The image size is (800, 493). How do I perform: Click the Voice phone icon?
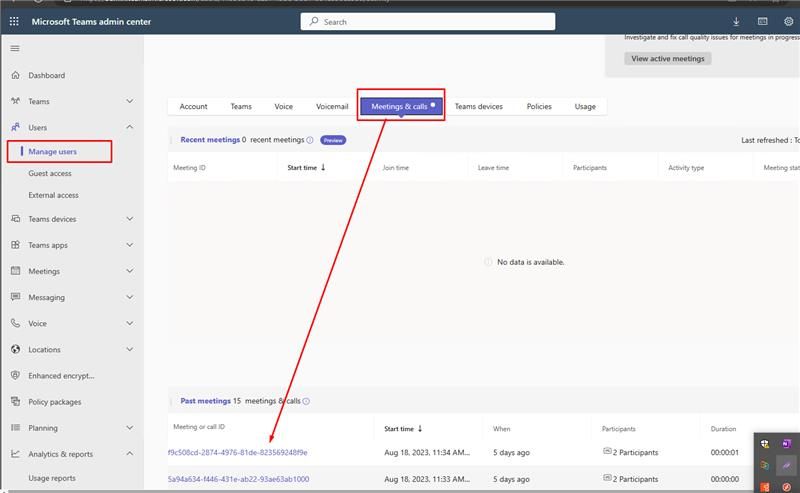point(15,323)
